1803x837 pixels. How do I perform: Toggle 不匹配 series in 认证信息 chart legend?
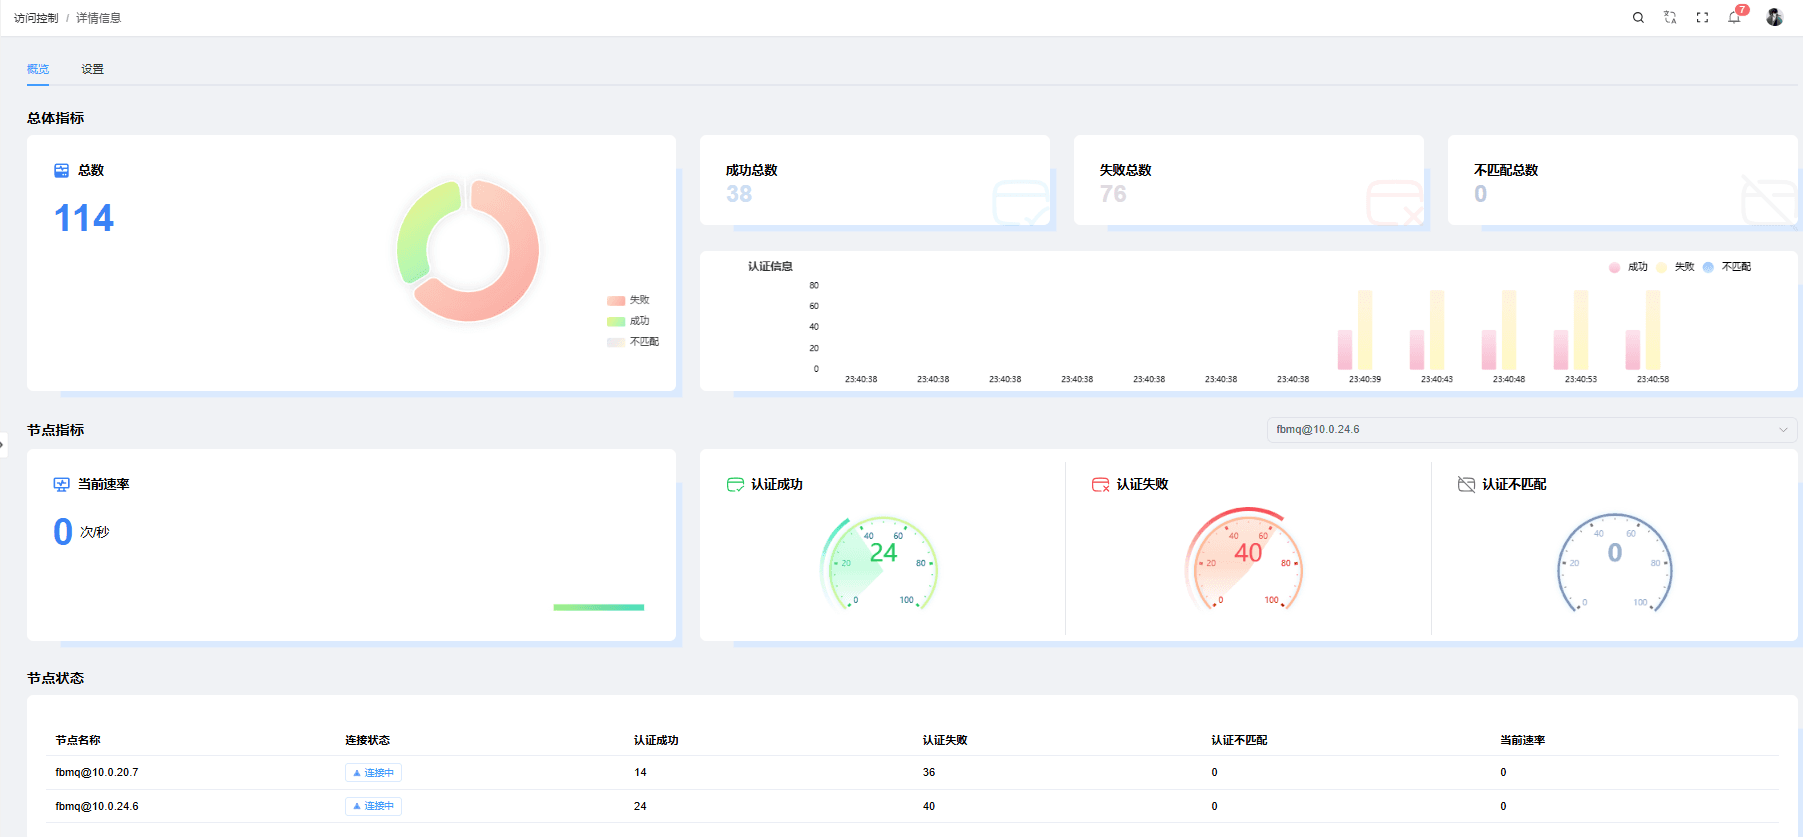[1727, 267]
